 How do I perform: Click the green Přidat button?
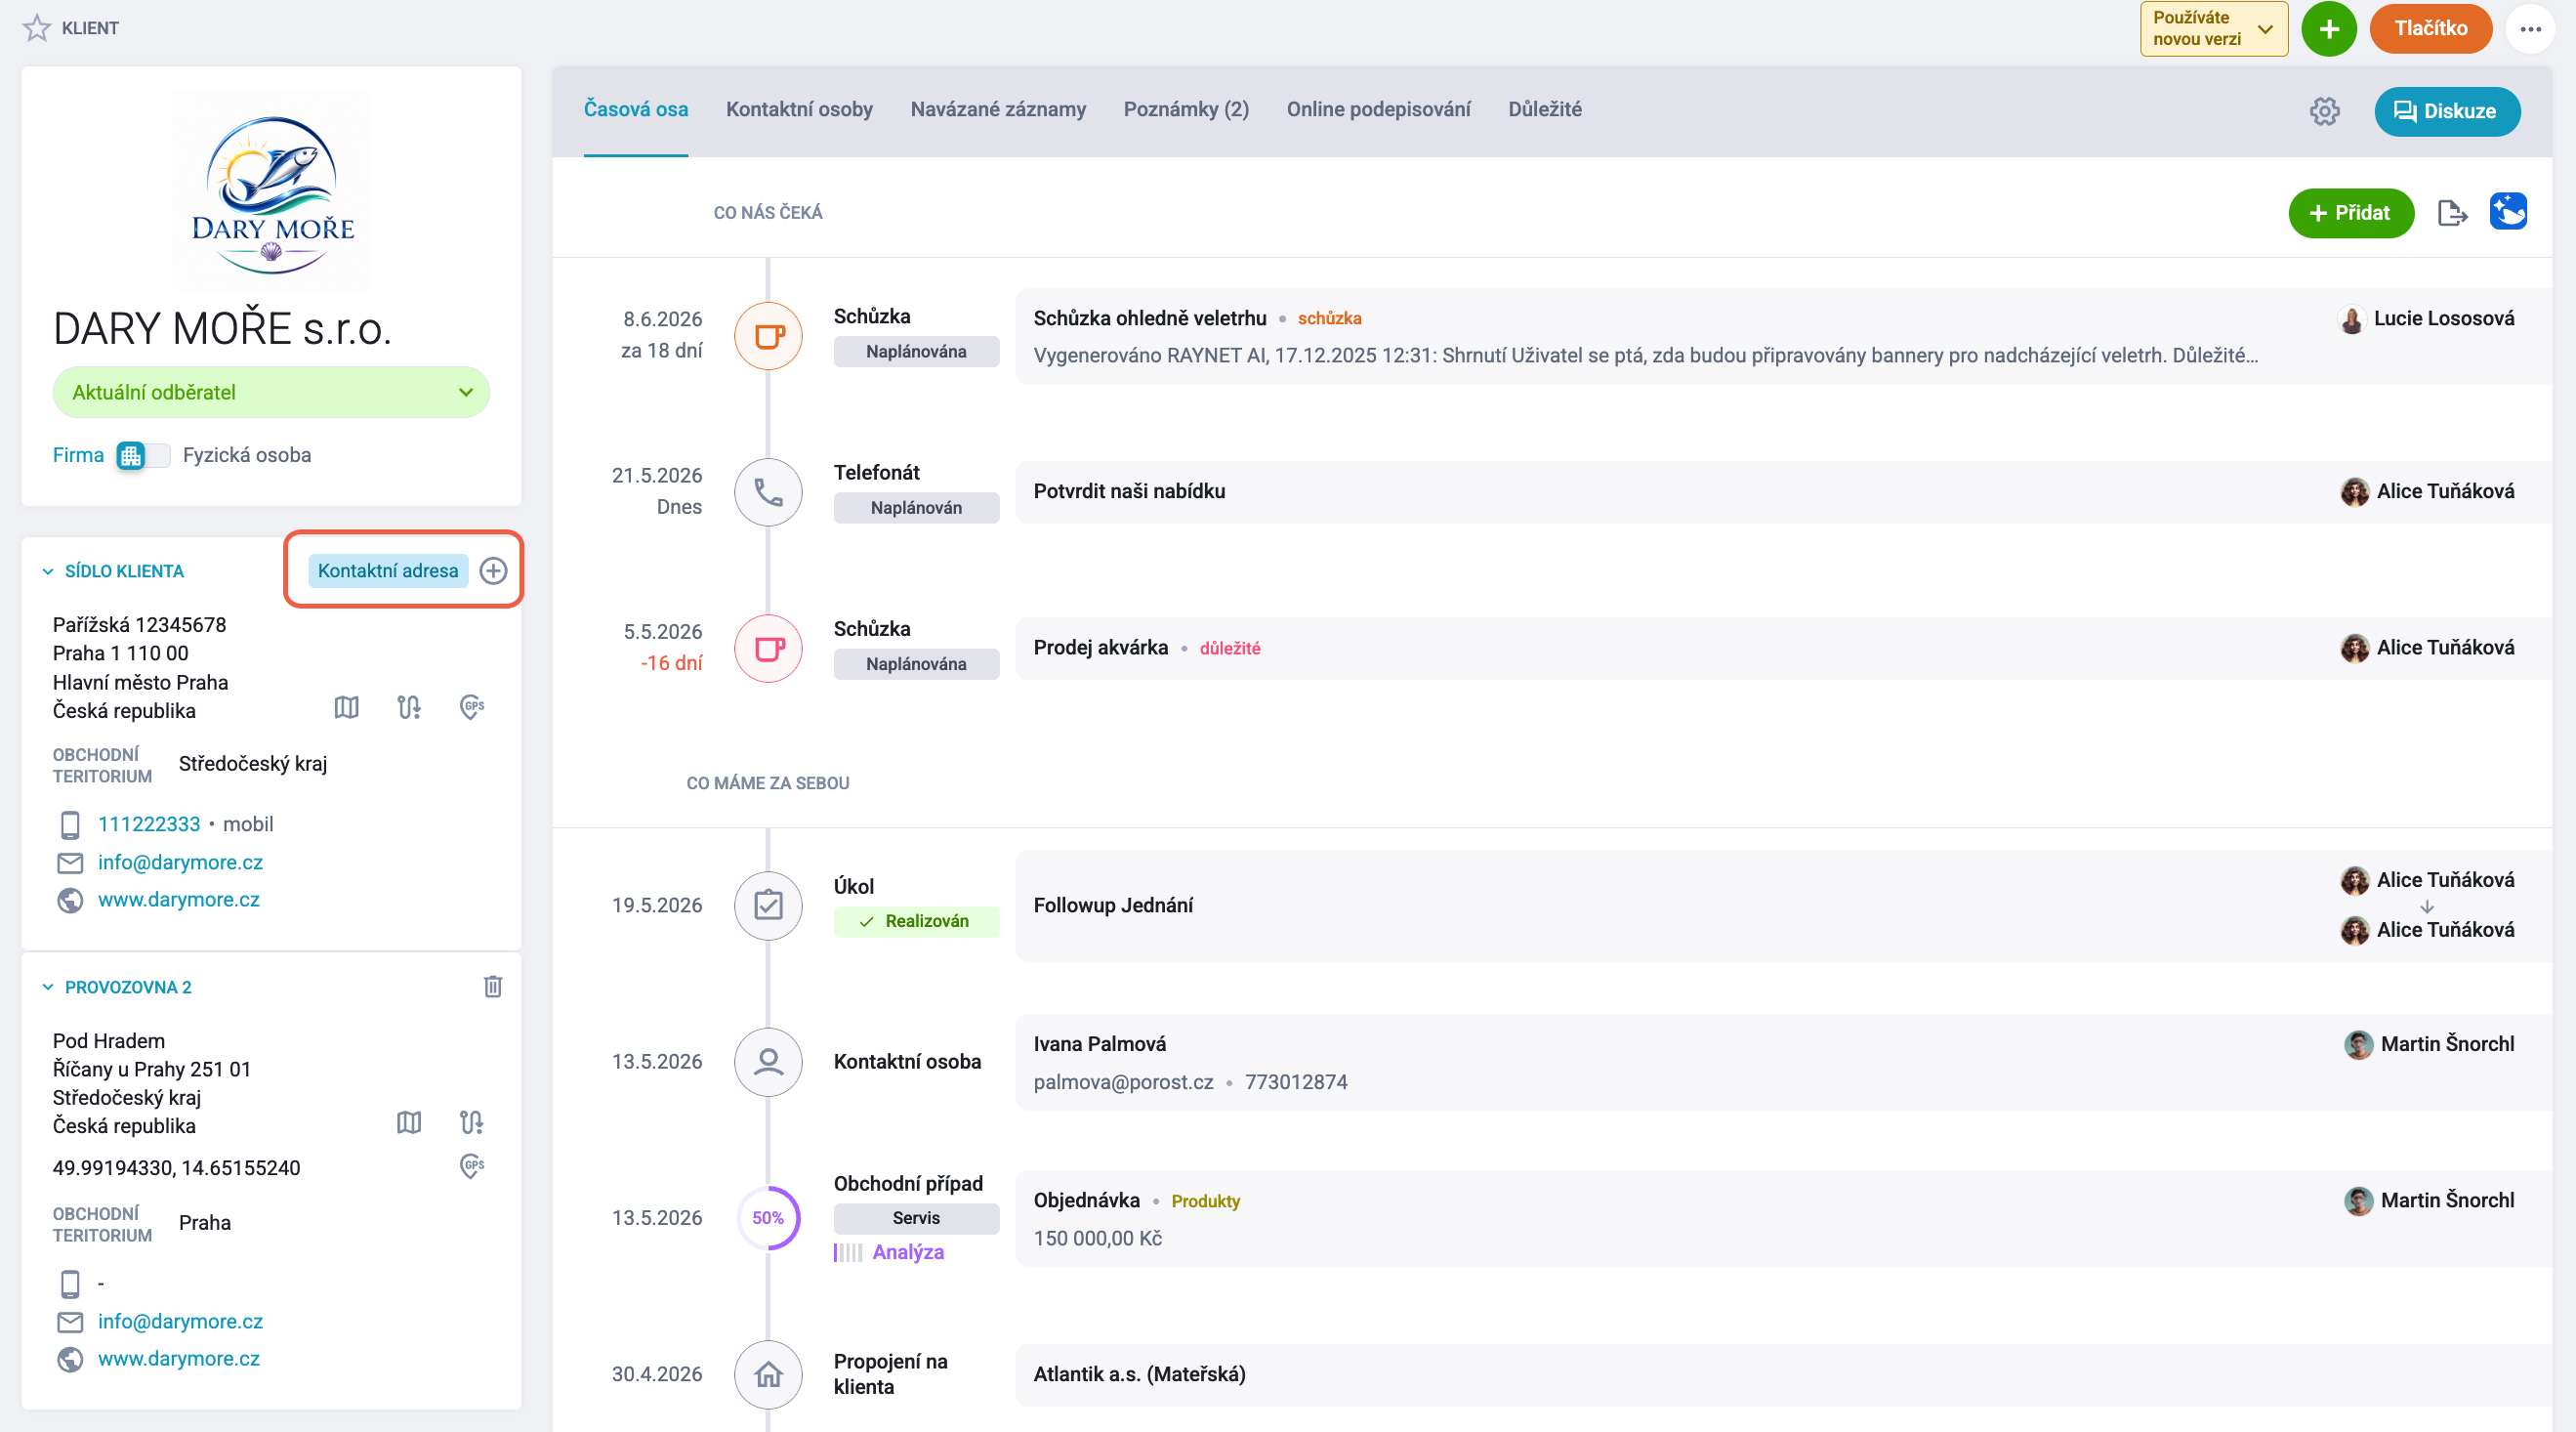(x=2351, y=213)
